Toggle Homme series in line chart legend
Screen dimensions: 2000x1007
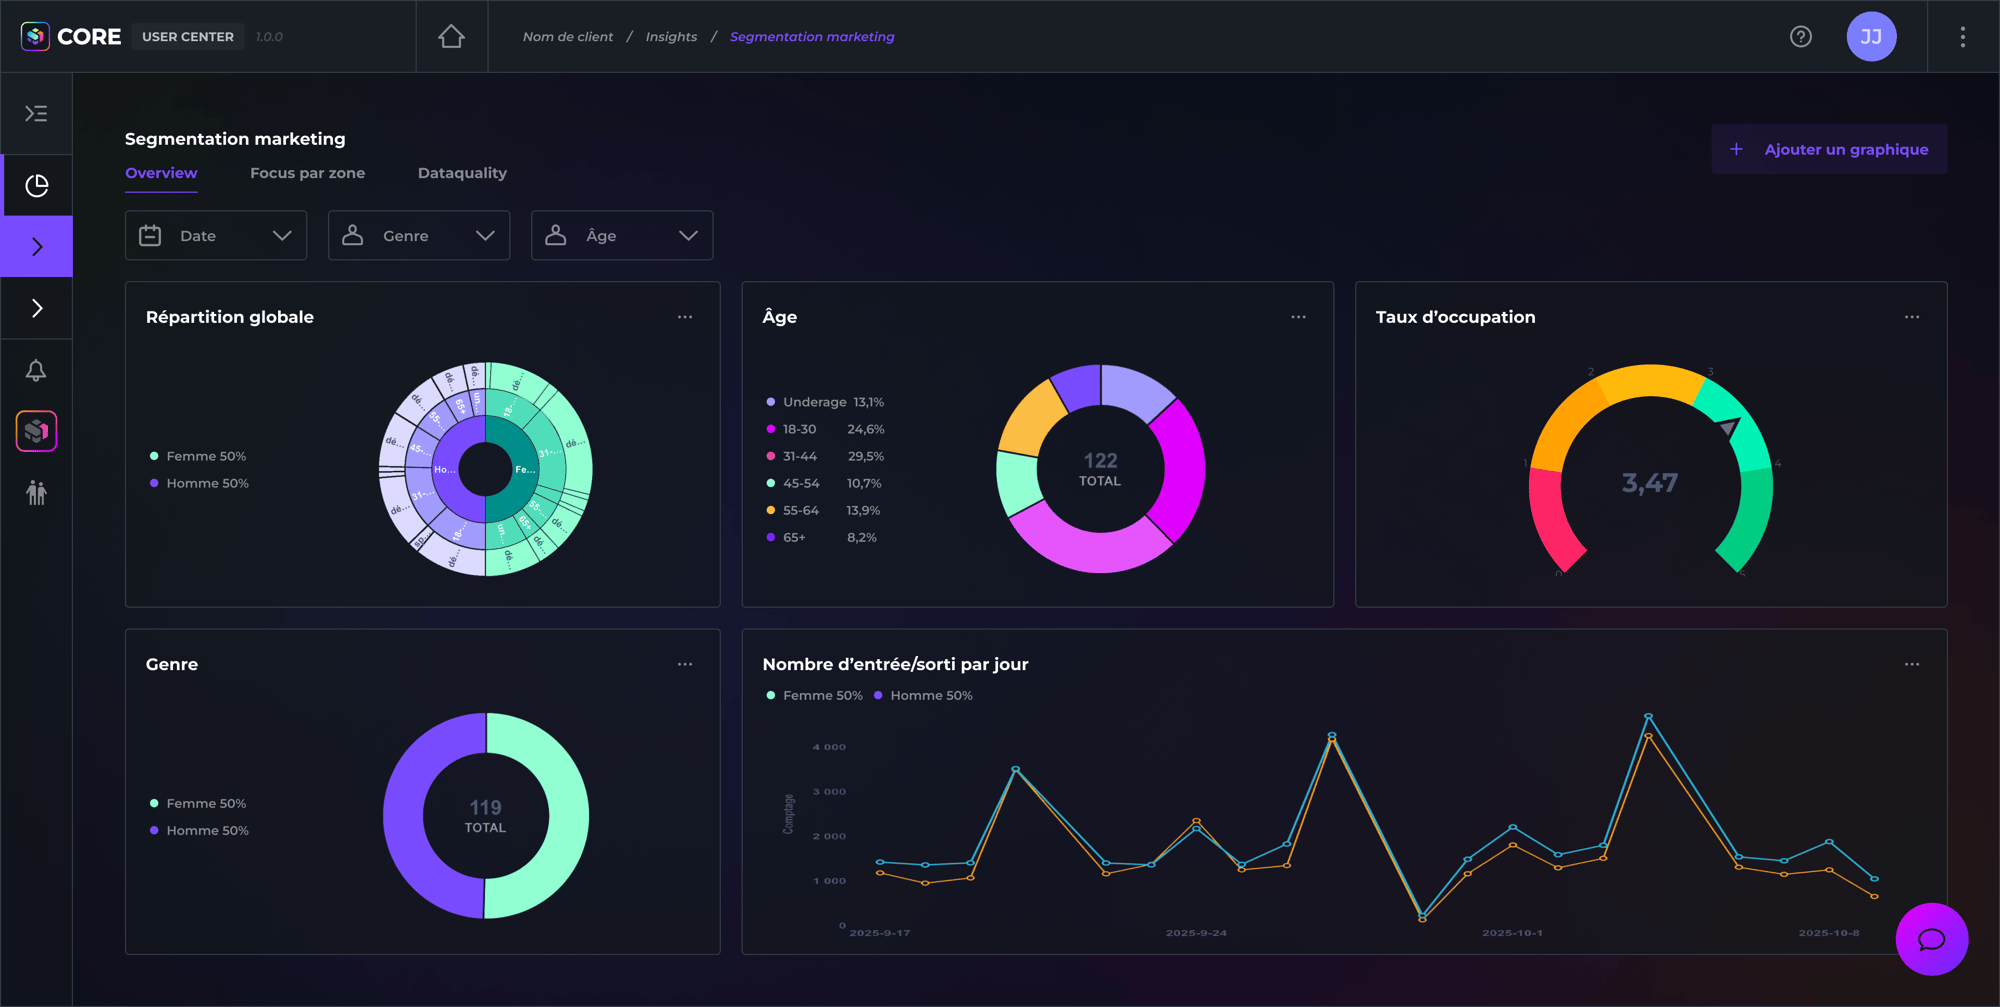(923, 696)
